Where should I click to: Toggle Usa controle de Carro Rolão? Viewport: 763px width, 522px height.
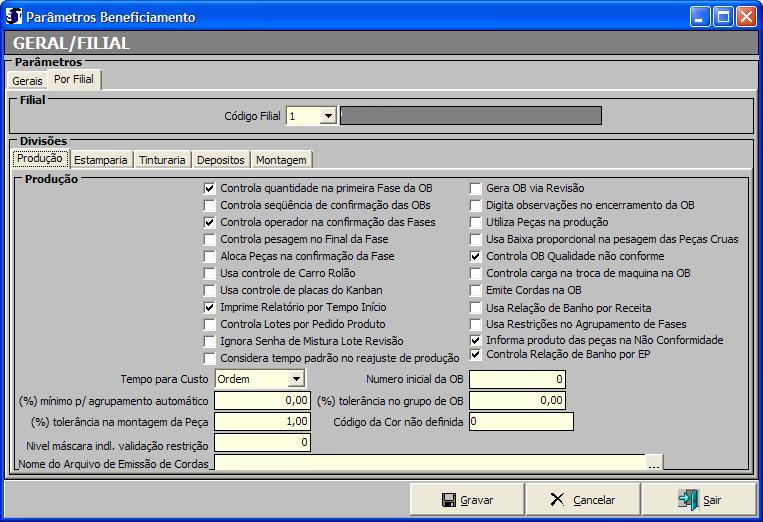point(209,273)
